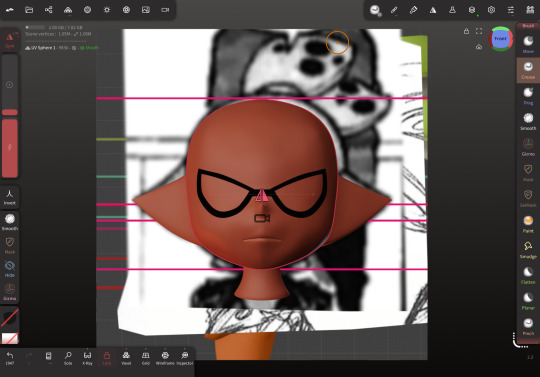Open the Lighting sun menu

click(x=107, y=10)
